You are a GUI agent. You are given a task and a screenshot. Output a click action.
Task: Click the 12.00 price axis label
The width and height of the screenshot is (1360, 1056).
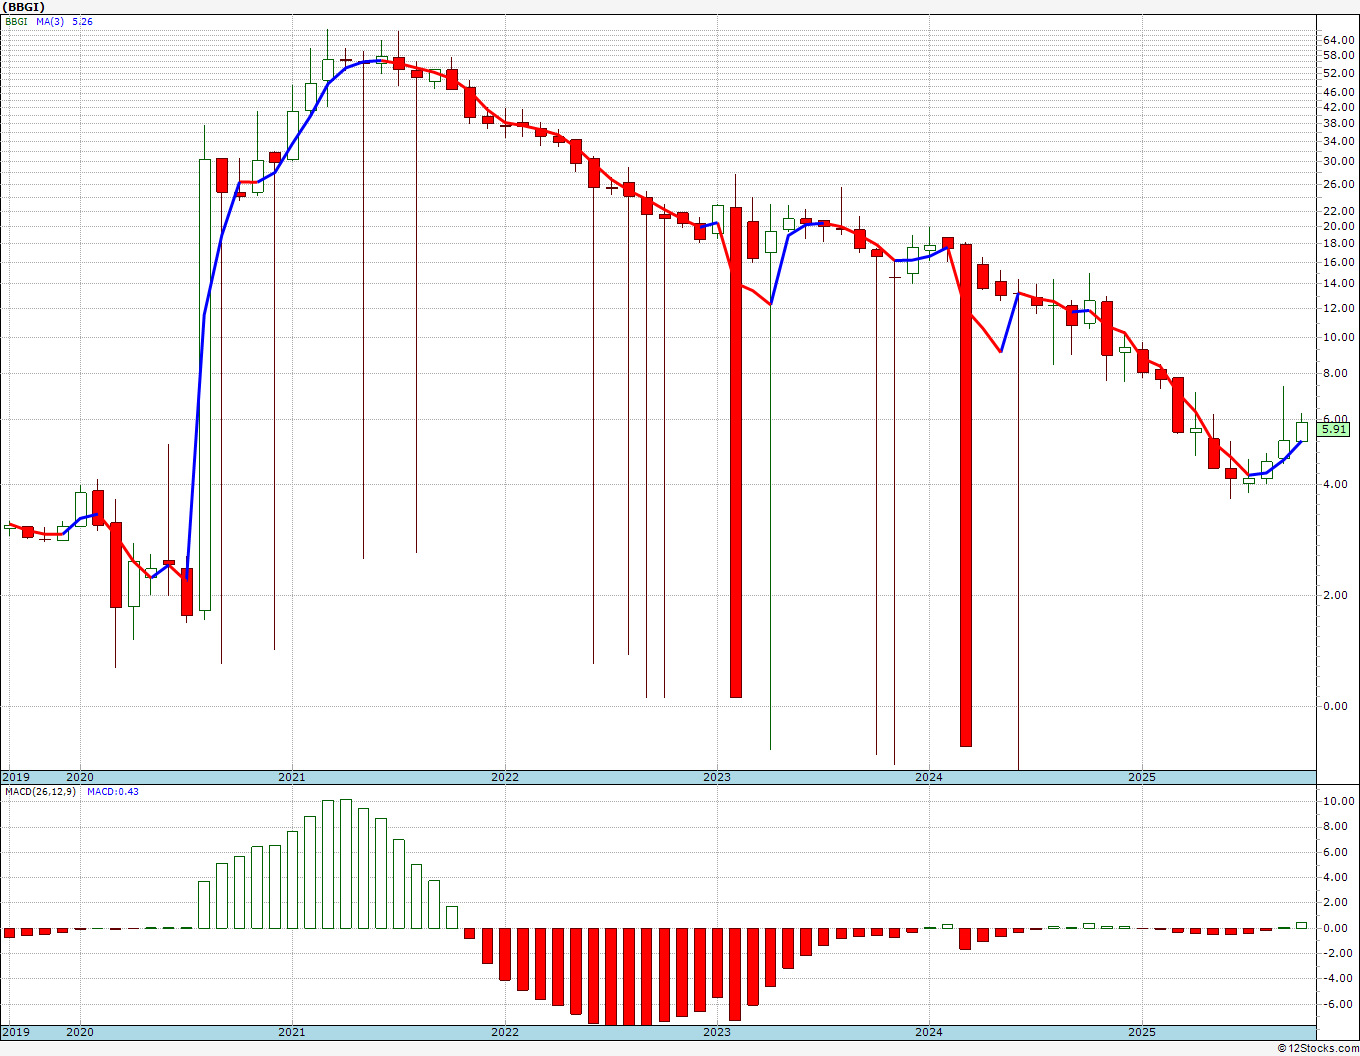tap(1338, 308)
